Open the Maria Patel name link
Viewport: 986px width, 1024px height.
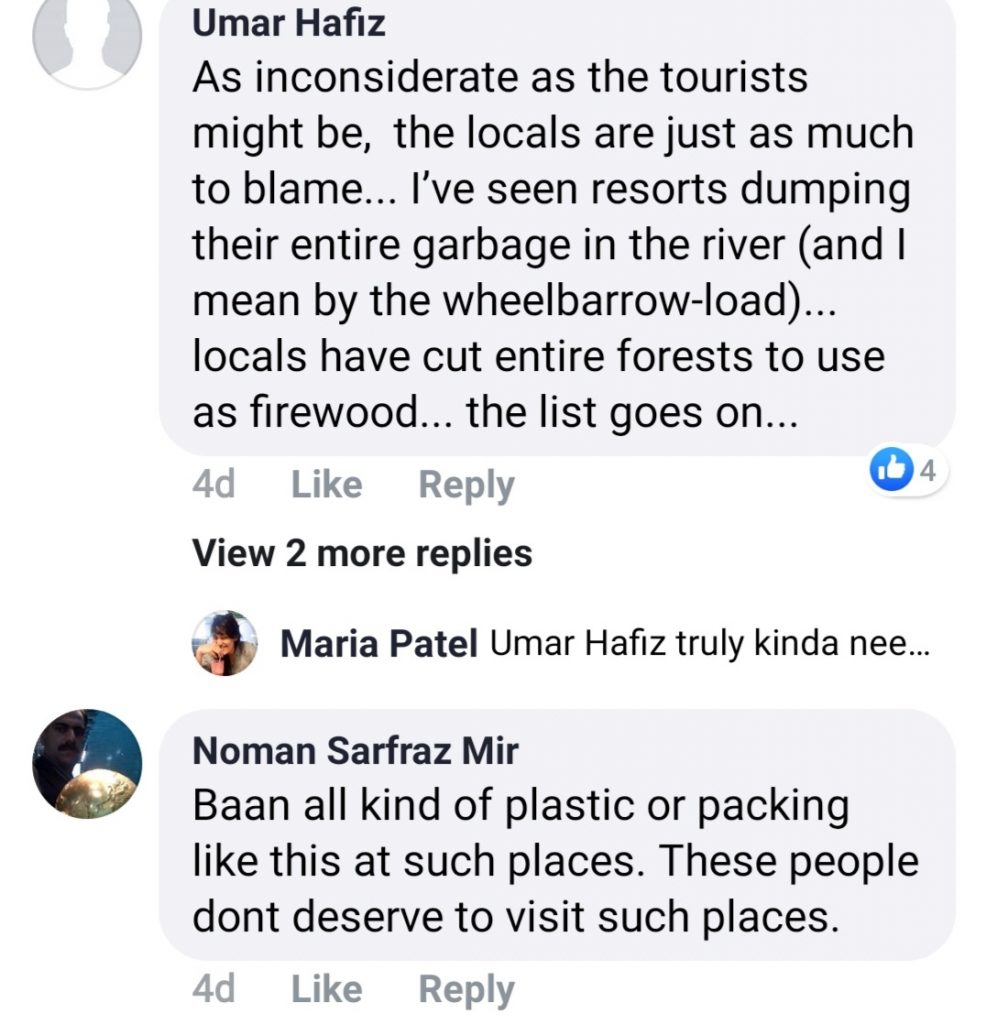tap(379, 645)
